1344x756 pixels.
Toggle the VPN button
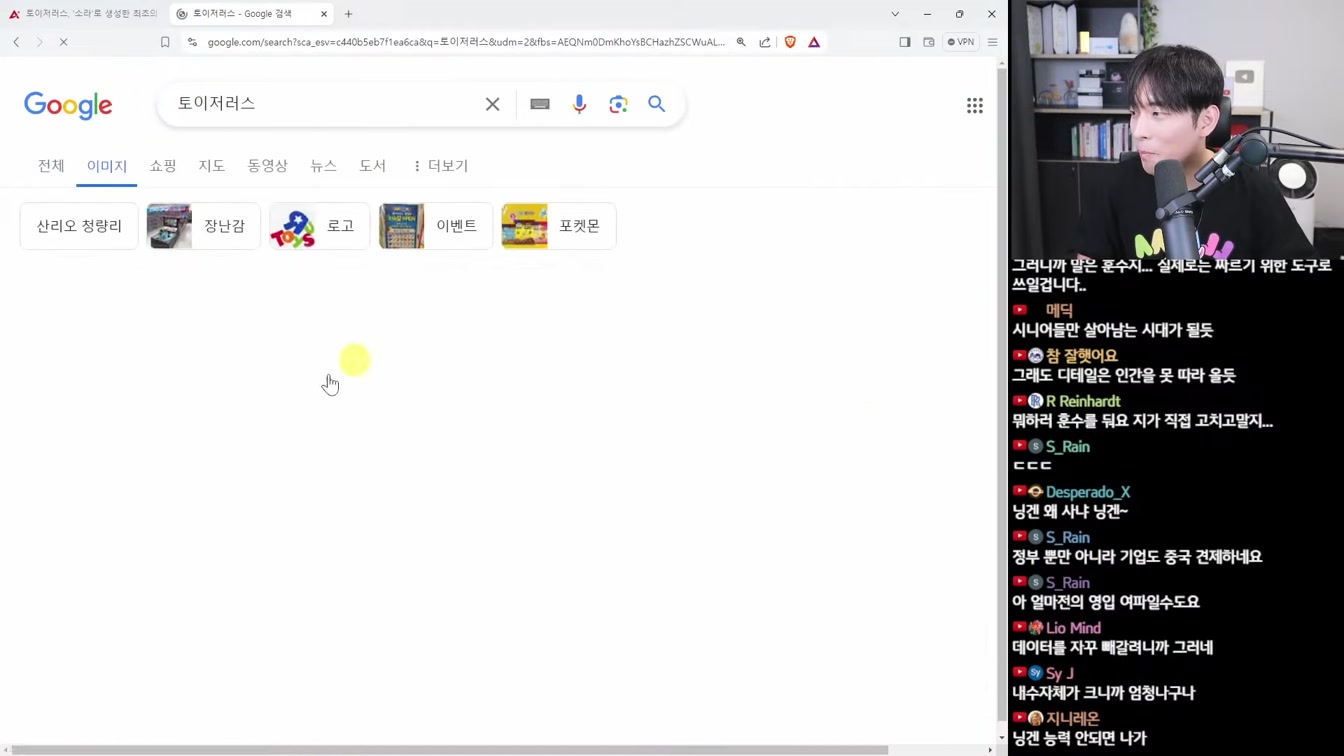[x=961, y=42]
